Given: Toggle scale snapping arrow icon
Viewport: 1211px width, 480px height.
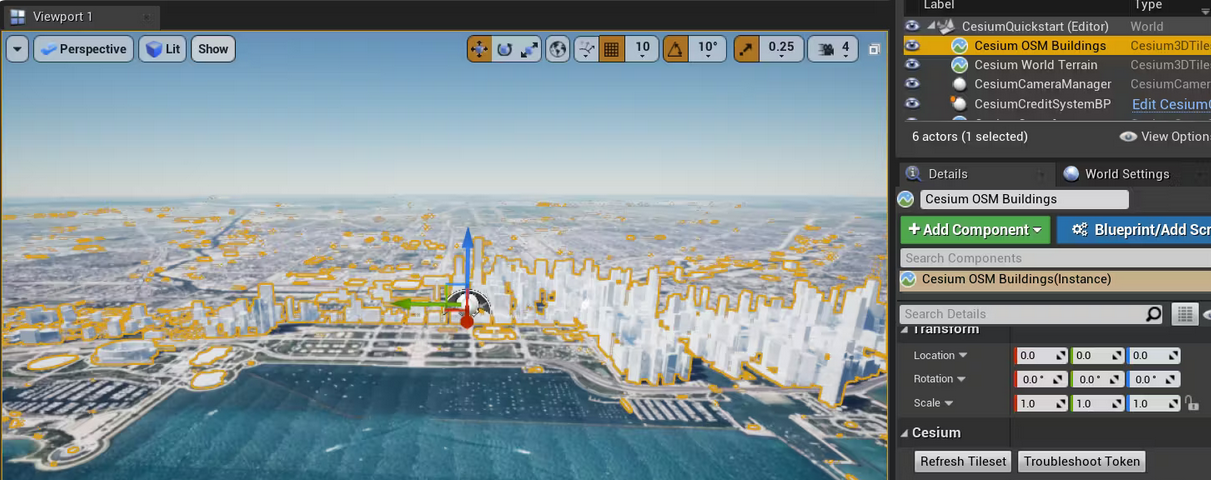Looking at the screenshot, I should click(747, 48).
